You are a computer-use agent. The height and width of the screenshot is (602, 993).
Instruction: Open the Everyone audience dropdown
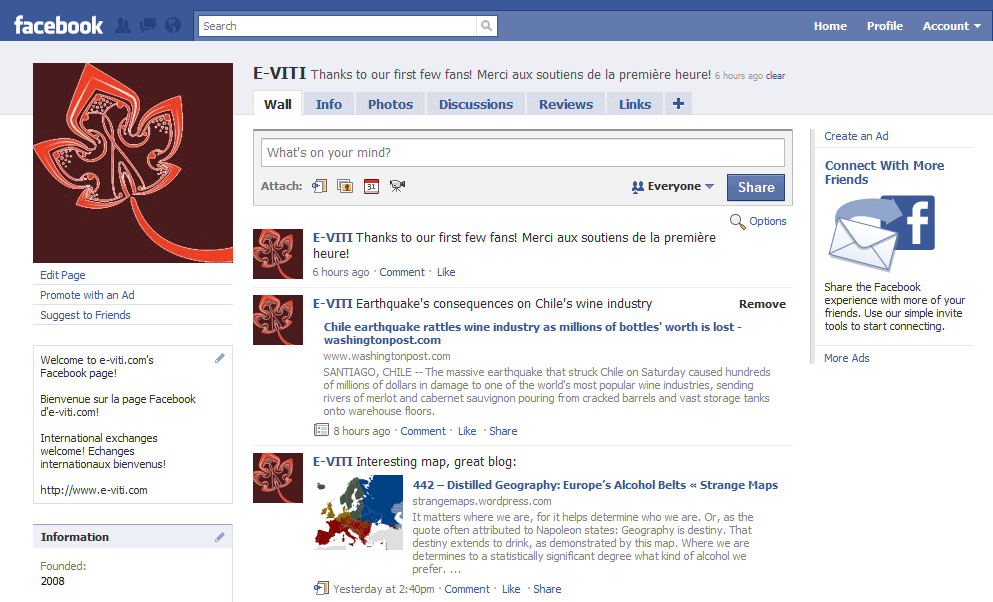673,187
